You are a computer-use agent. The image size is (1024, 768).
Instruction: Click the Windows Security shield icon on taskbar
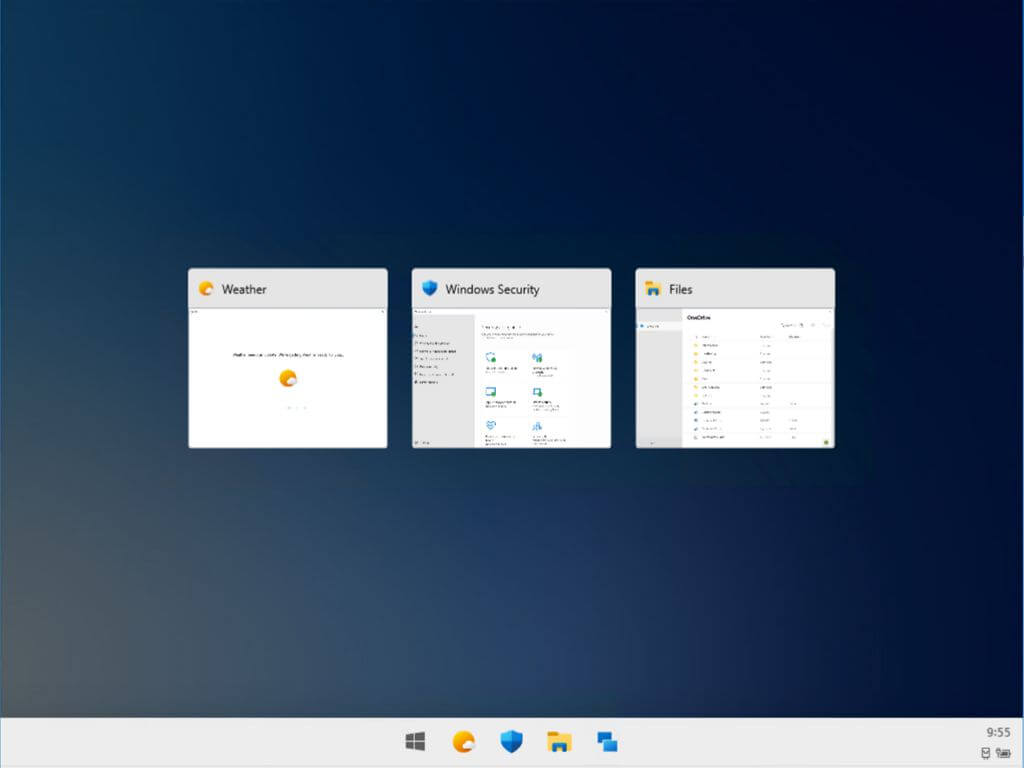pos(511,743)
